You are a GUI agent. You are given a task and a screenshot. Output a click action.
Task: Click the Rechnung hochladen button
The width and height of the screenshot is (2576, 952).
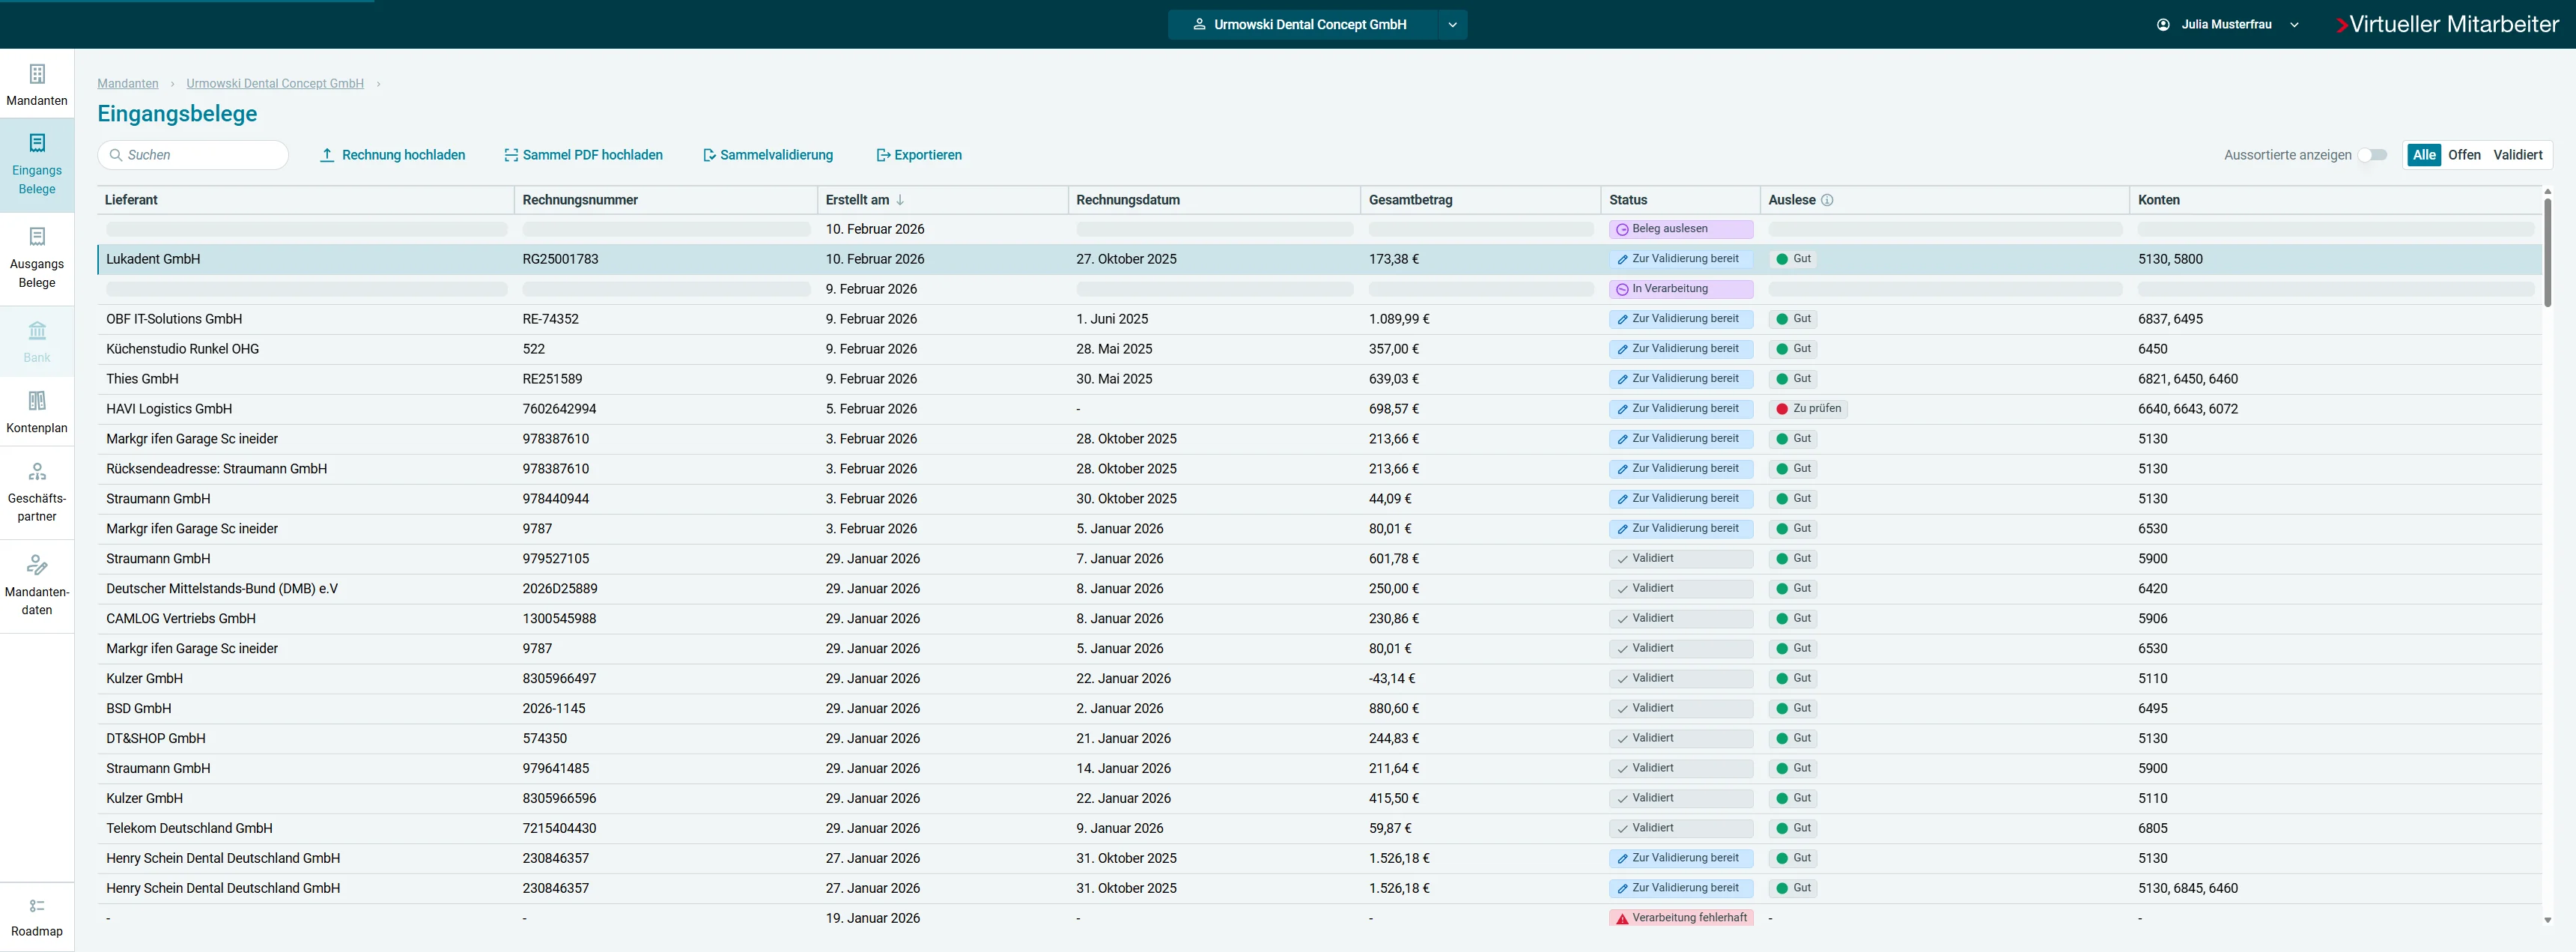click(393, 155)
